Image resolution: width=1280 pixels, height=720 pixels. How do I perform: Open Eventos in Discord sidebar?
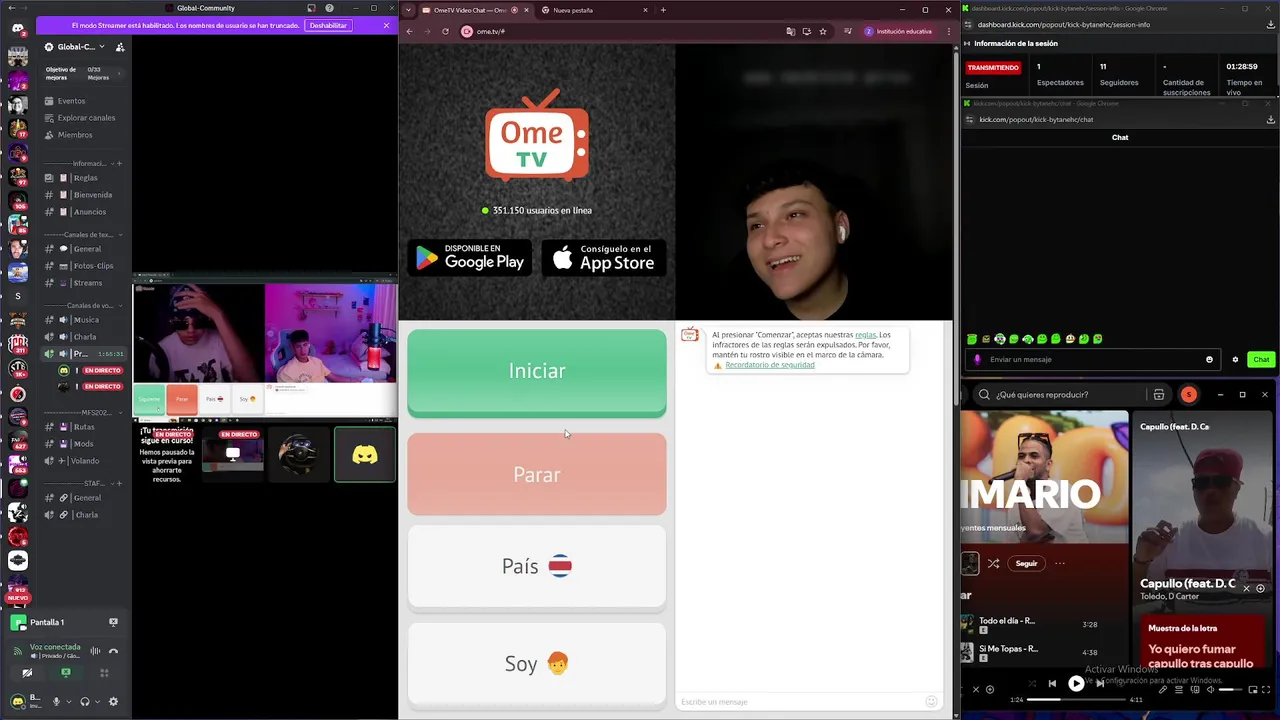coord(71,101)
